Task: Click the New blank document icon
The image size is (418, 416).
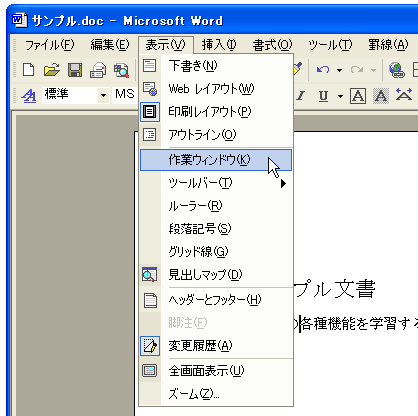Action: (28, 70)
